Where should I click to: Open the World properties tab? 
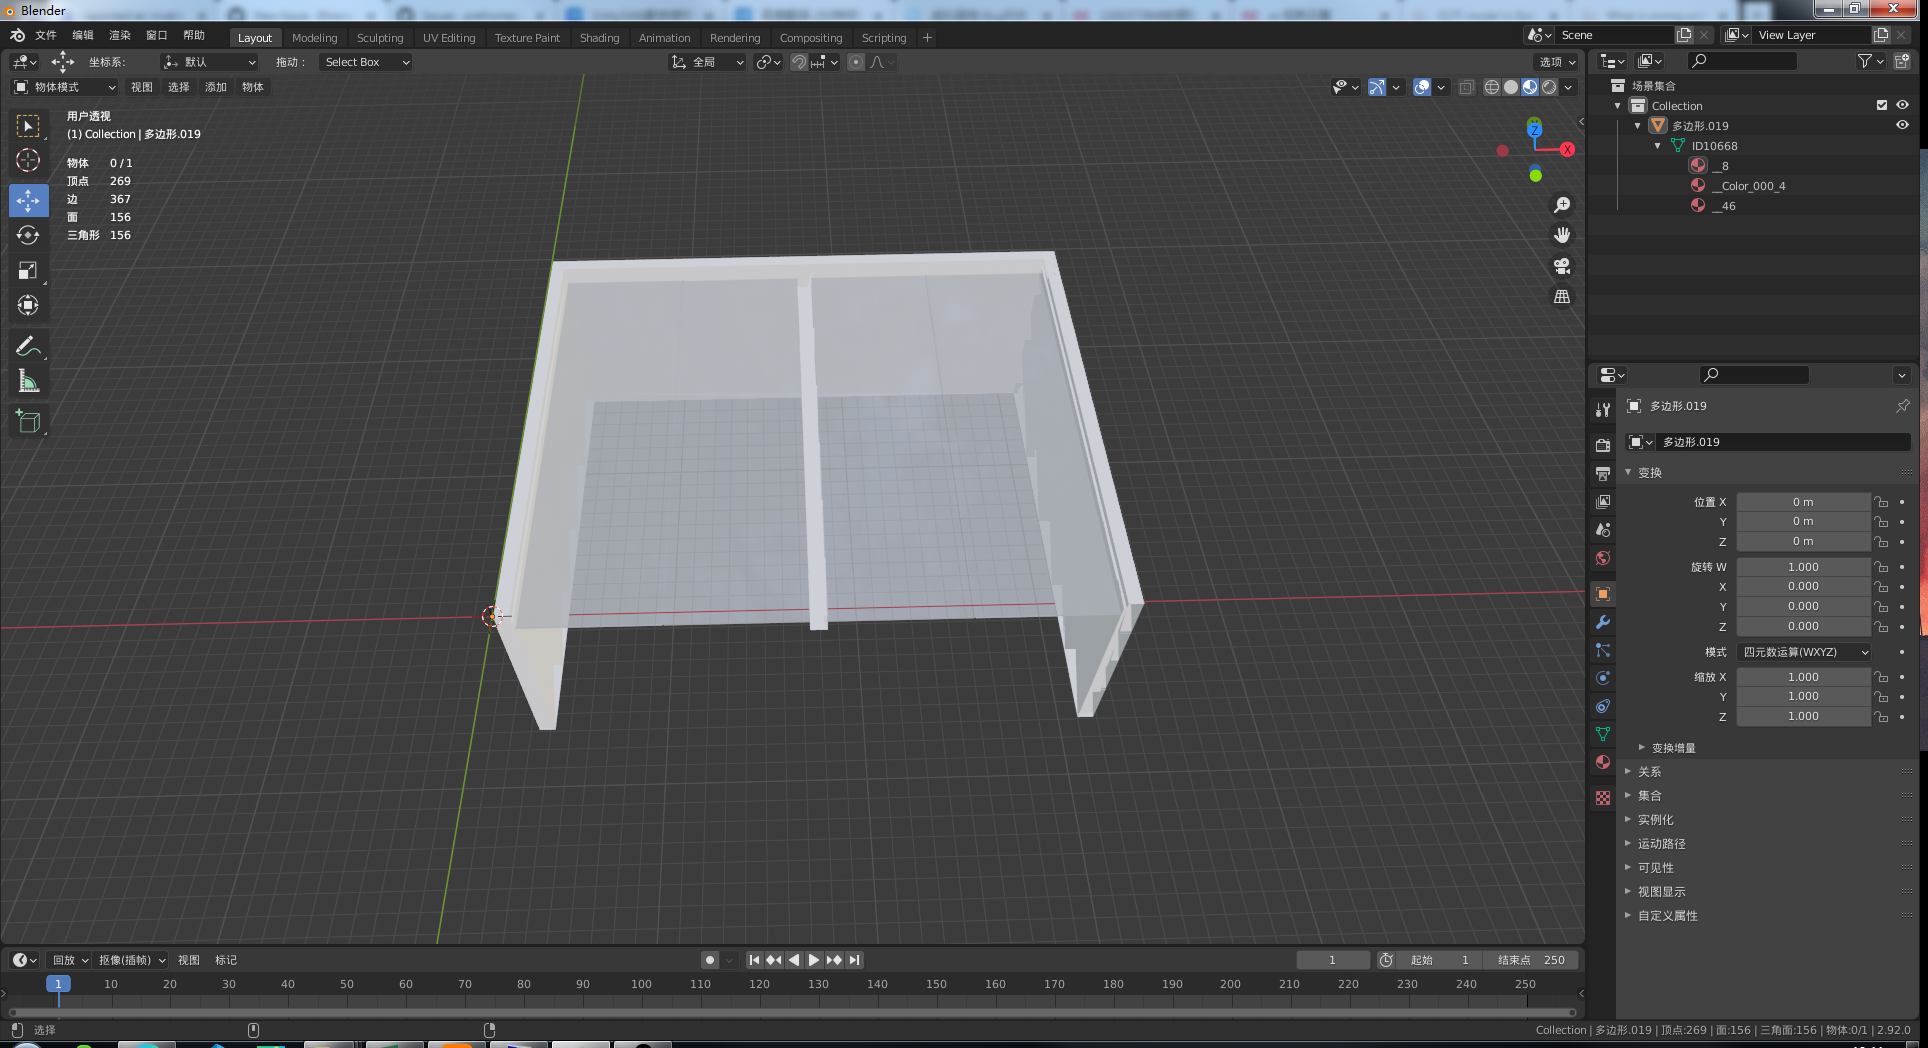tap(1603, 558)
